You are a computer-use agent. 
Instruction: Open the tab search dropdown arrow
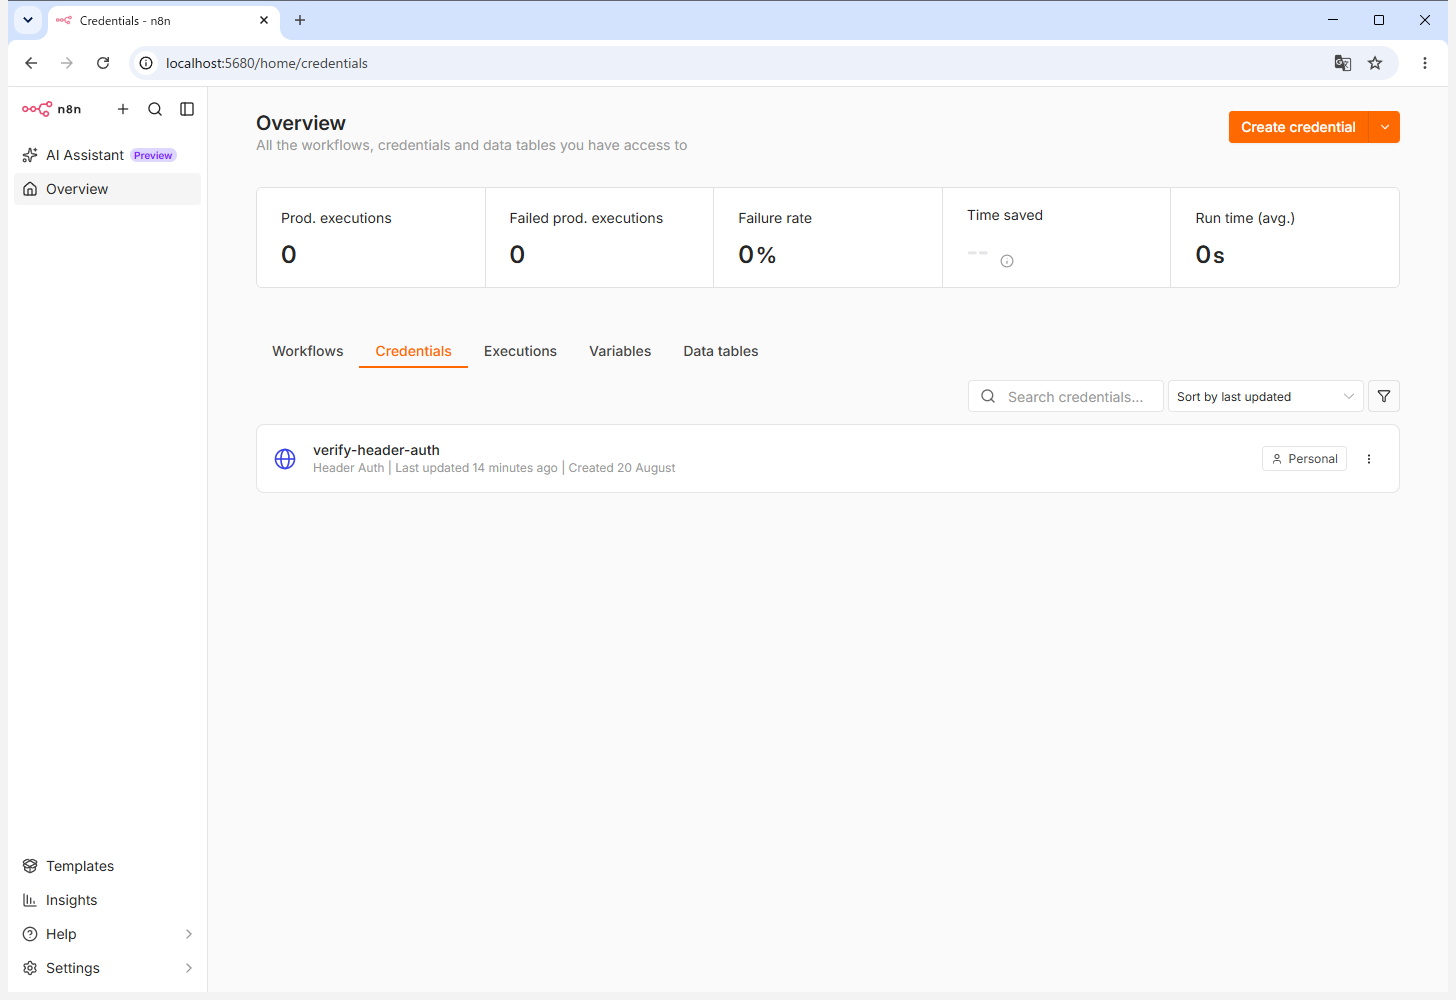28,20
